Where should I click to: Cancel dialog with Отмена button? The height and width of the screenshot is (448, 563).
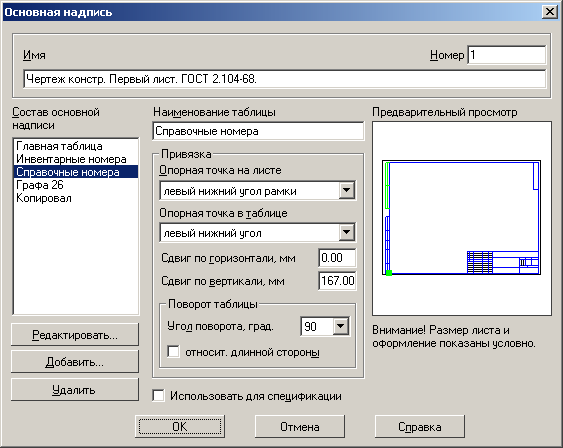click(x=300, y=426)
